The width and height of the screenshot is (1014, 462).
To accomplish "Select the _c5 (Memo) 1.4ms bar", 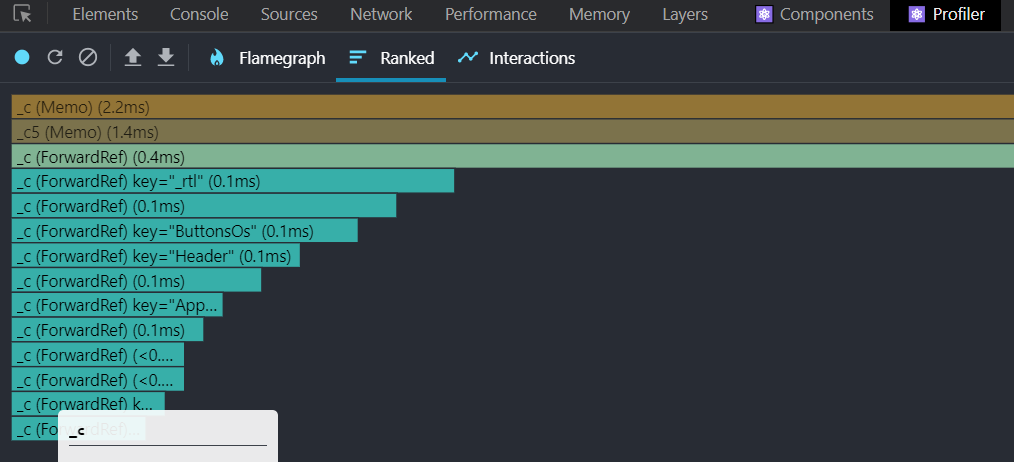I will point(513,132).
